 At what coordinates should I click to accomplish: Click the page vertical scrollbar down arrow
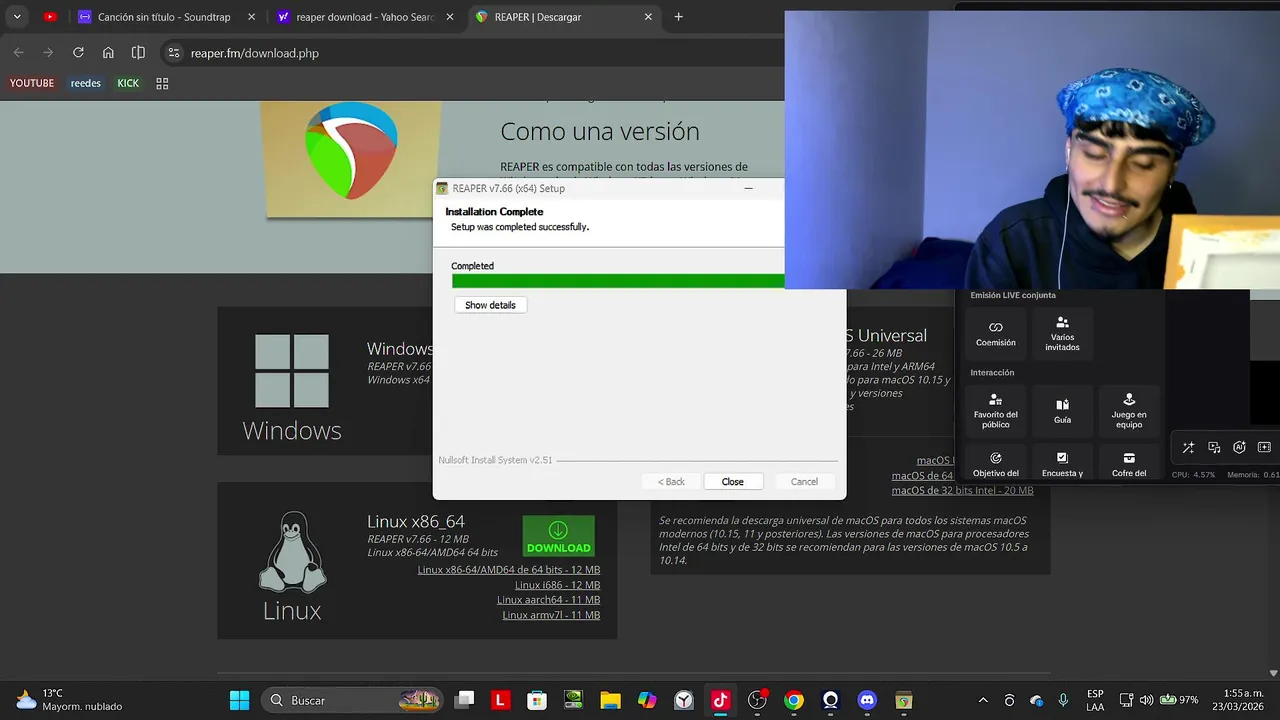pyautogui.click(x=1273, y=674)
